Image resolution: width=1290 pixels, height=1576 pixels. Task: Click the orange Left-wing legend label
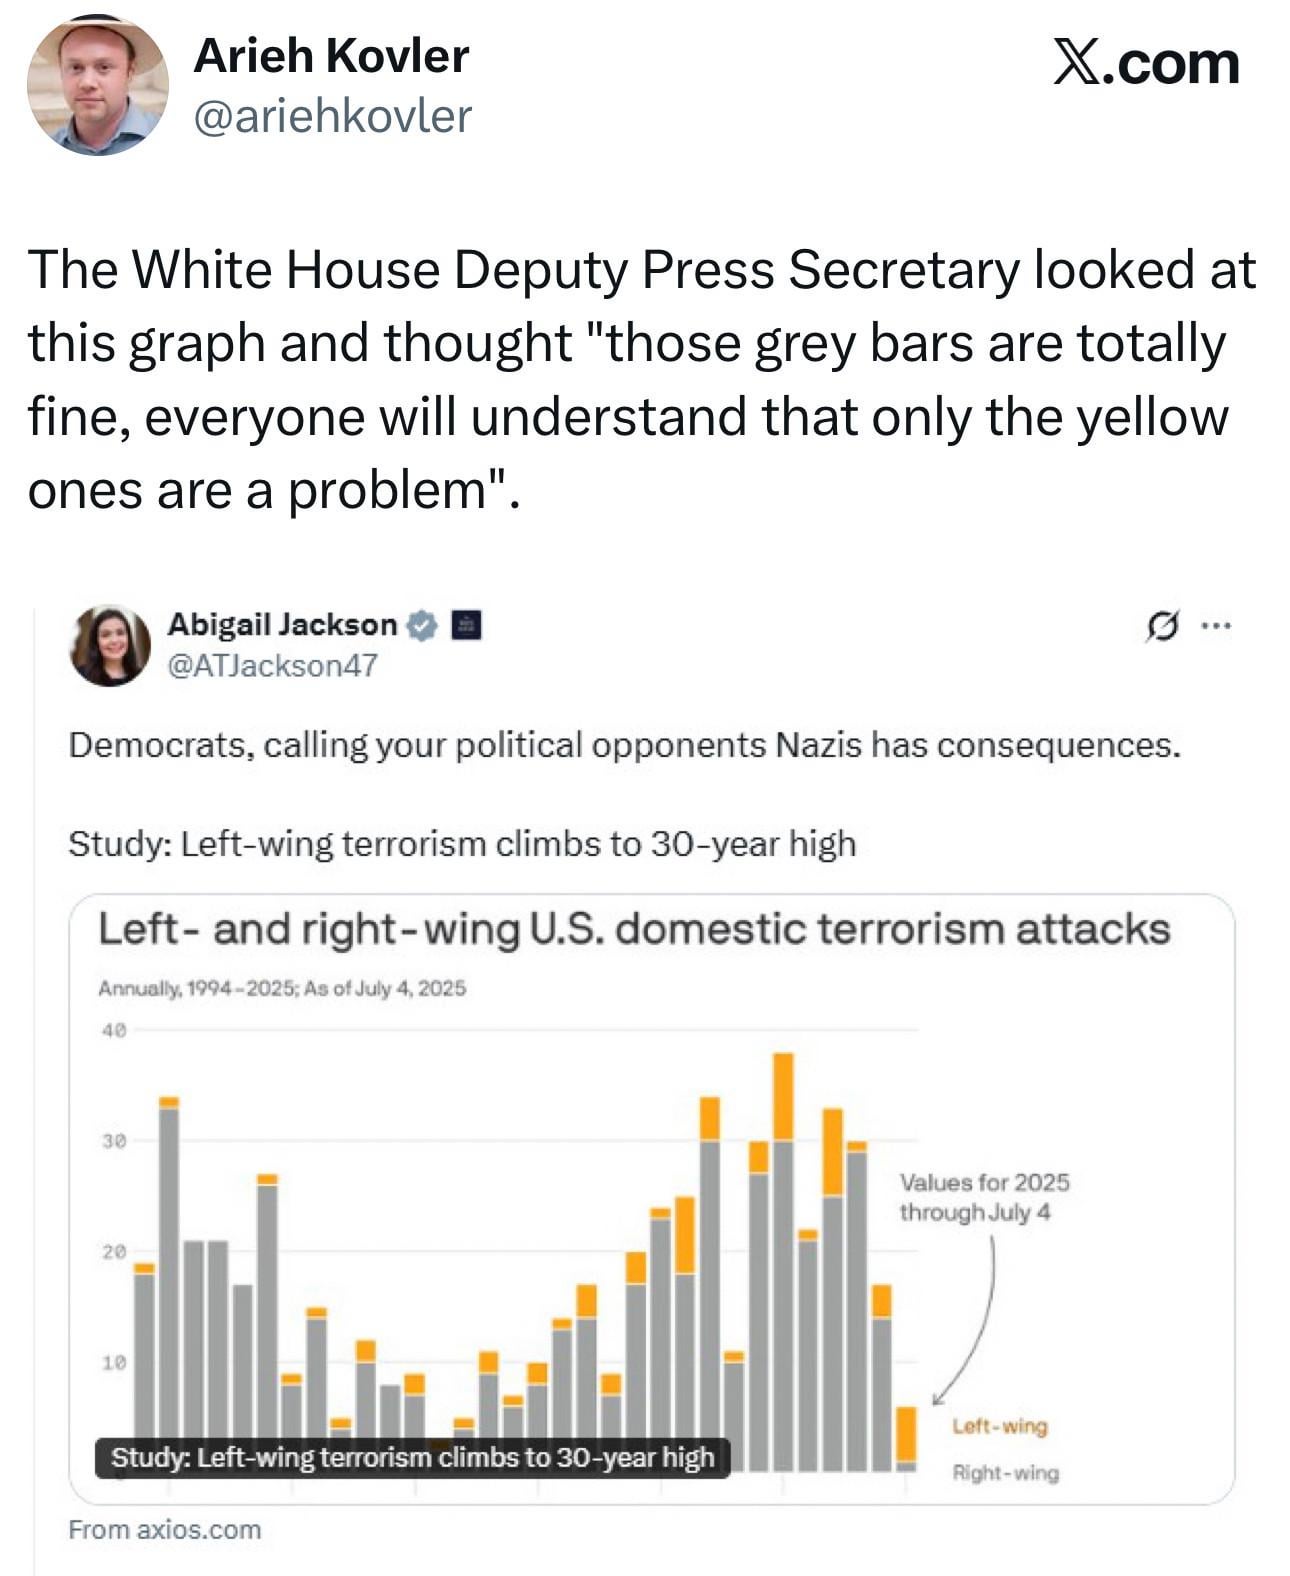point(999,1426)
